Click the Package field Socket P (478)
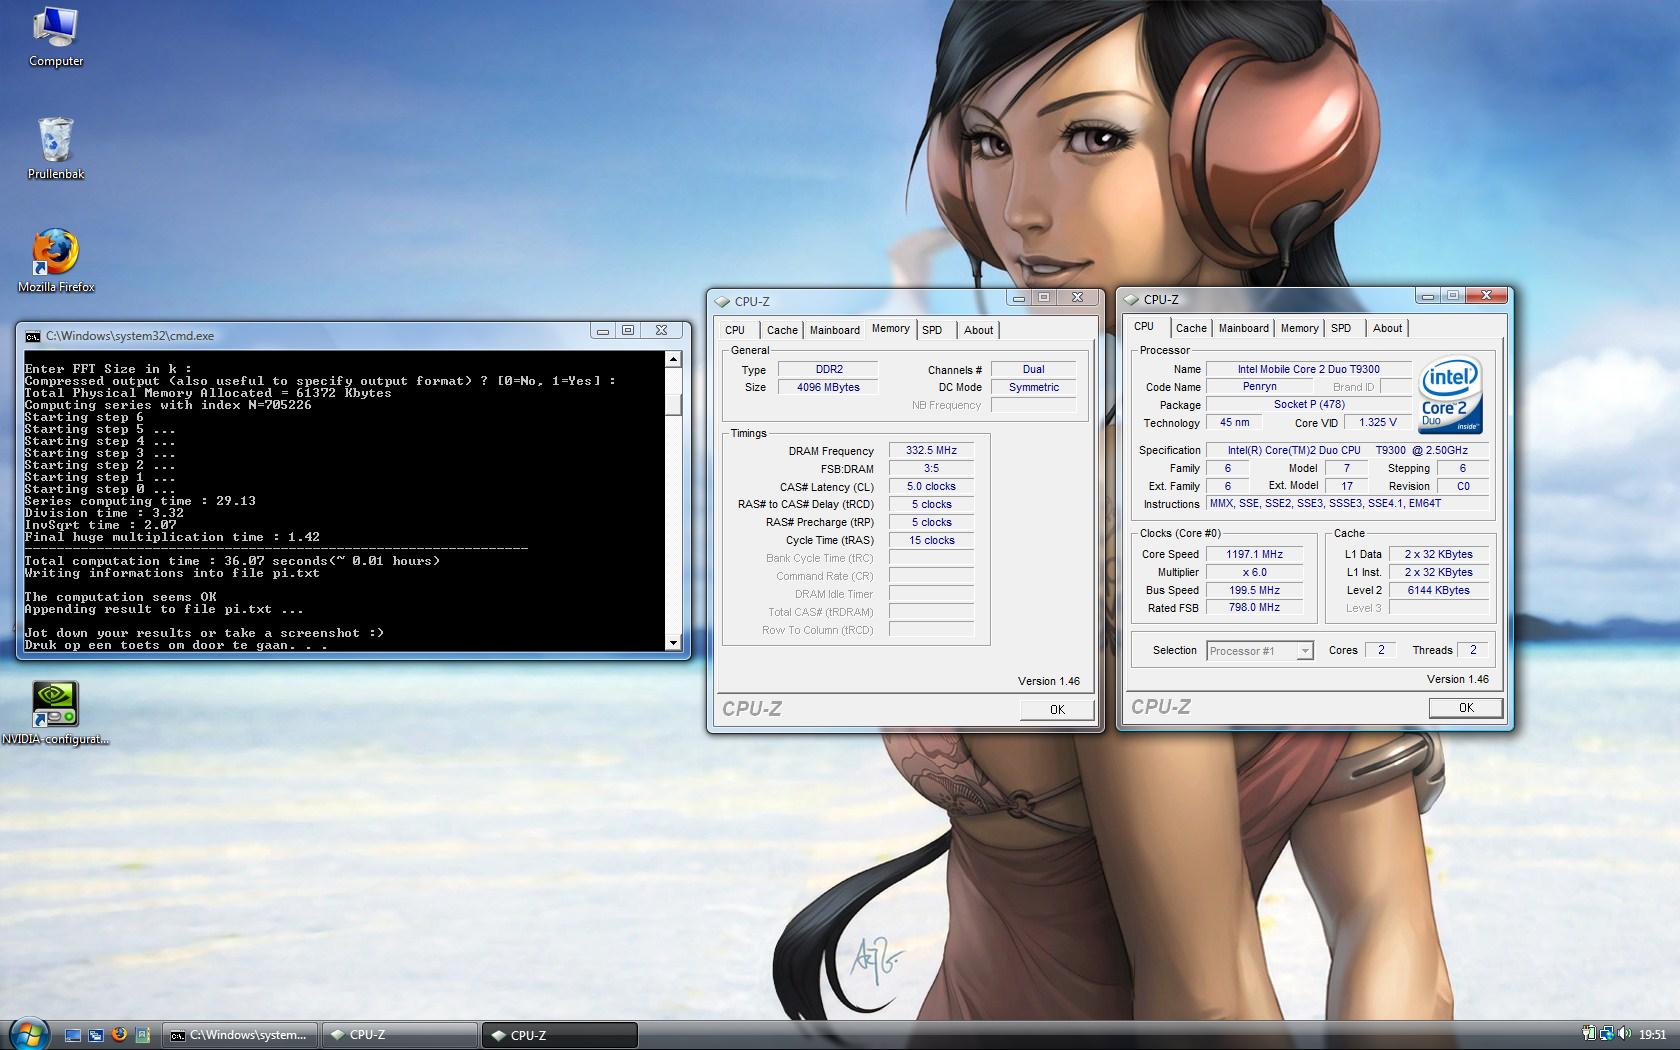This screenshot has width=1680, height=1050. click(1308, 405)
